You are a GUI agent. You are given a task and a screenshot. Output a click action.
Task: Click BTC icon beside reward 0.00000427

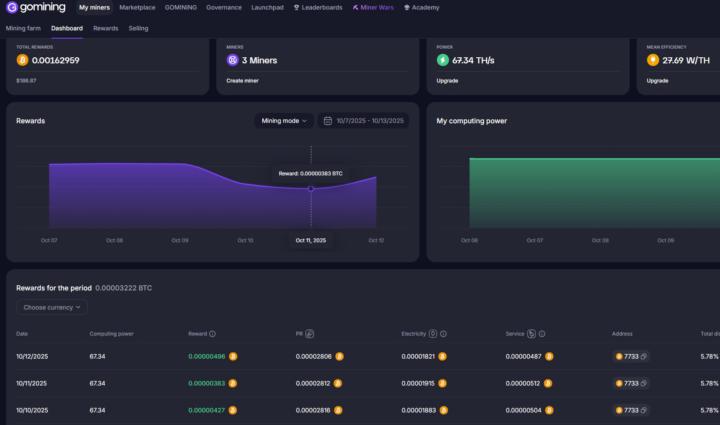click(x=233, y=411)
